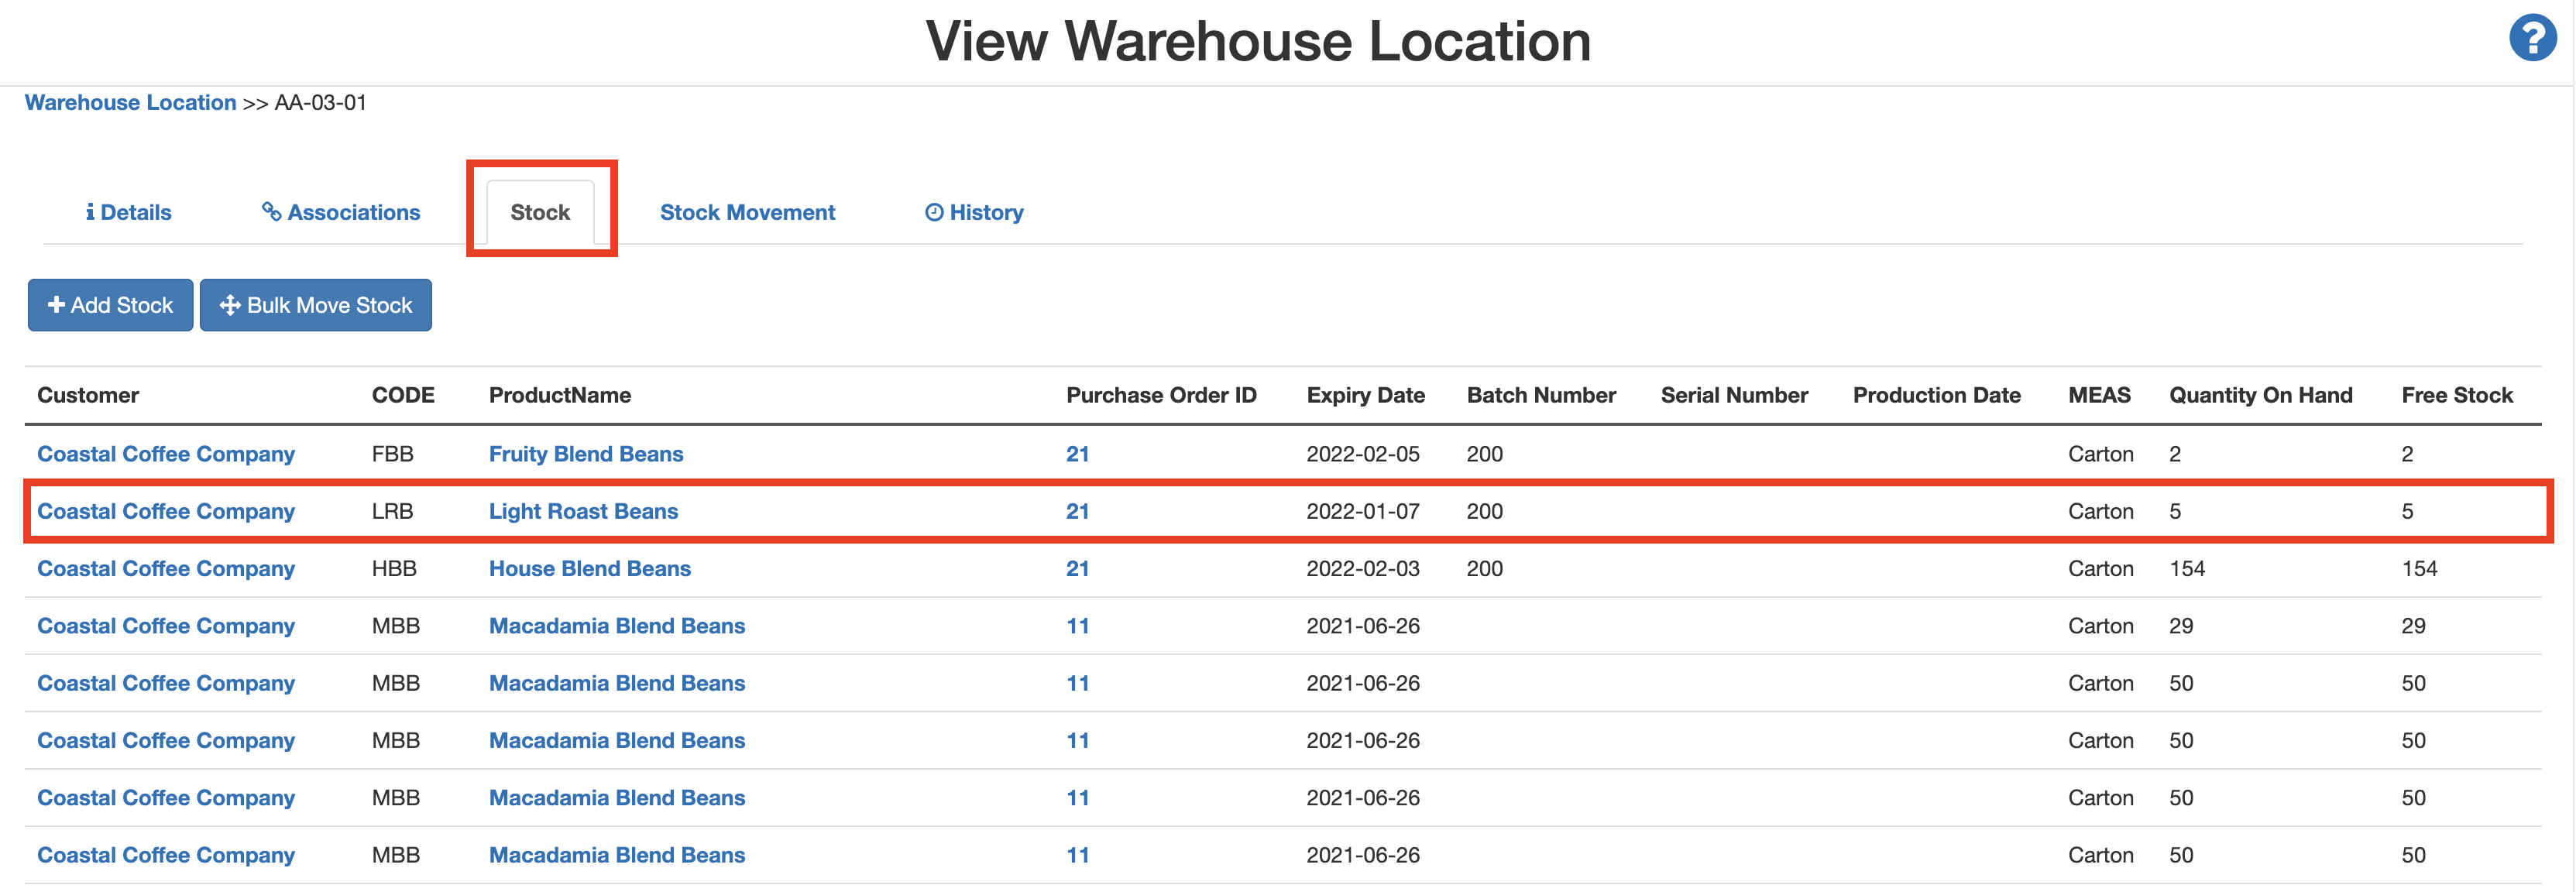Click Coastal Coffee Company in the LRB row
This screenshot has height=892, width=2576.
165,511
